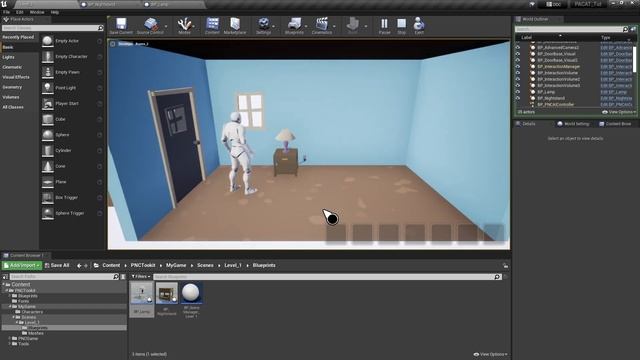Viewport: 640px width, 360px height.
Task: Open the Help menu
Action: (55, 12)
